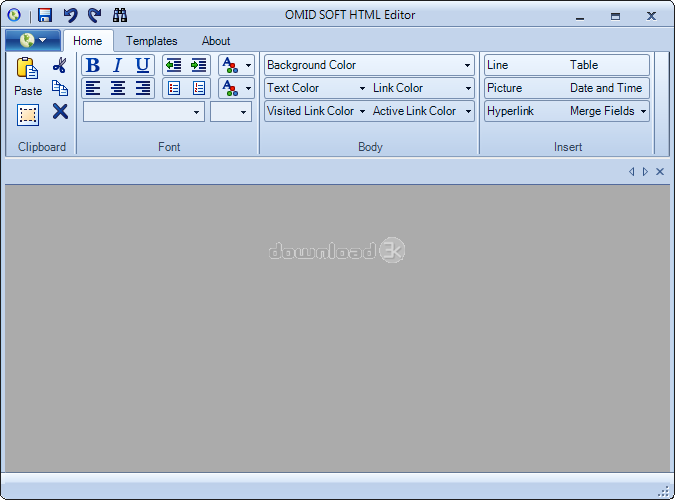Click the resize grip in status bar

pos(664,491)
